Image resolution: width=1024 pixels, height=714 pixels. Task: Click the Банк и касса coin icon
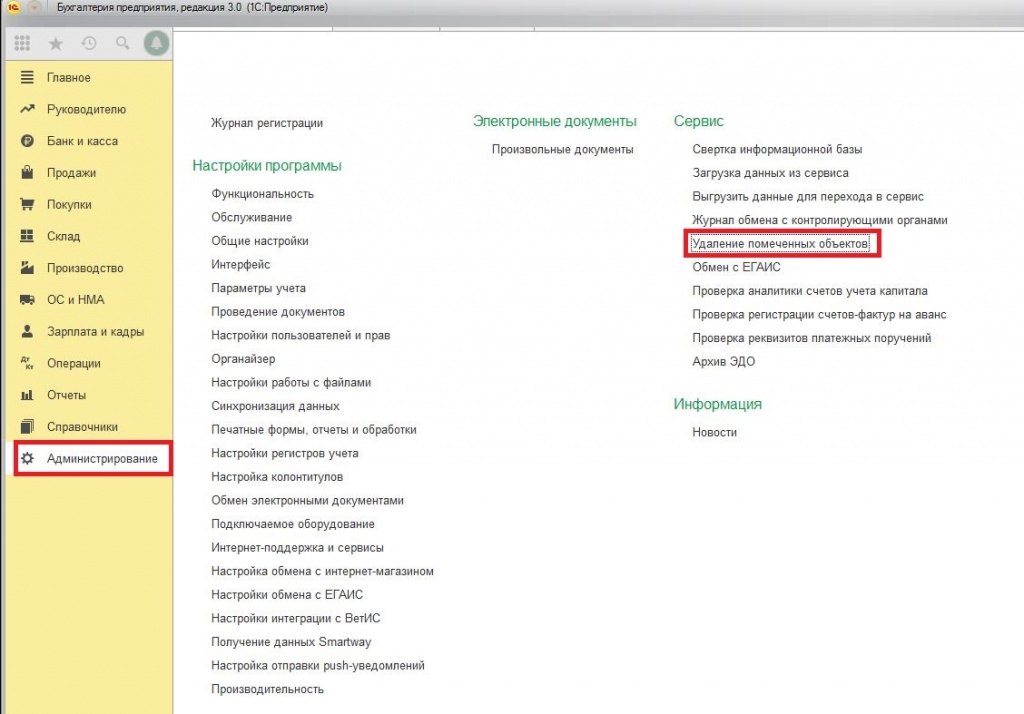tap(27, 140)
